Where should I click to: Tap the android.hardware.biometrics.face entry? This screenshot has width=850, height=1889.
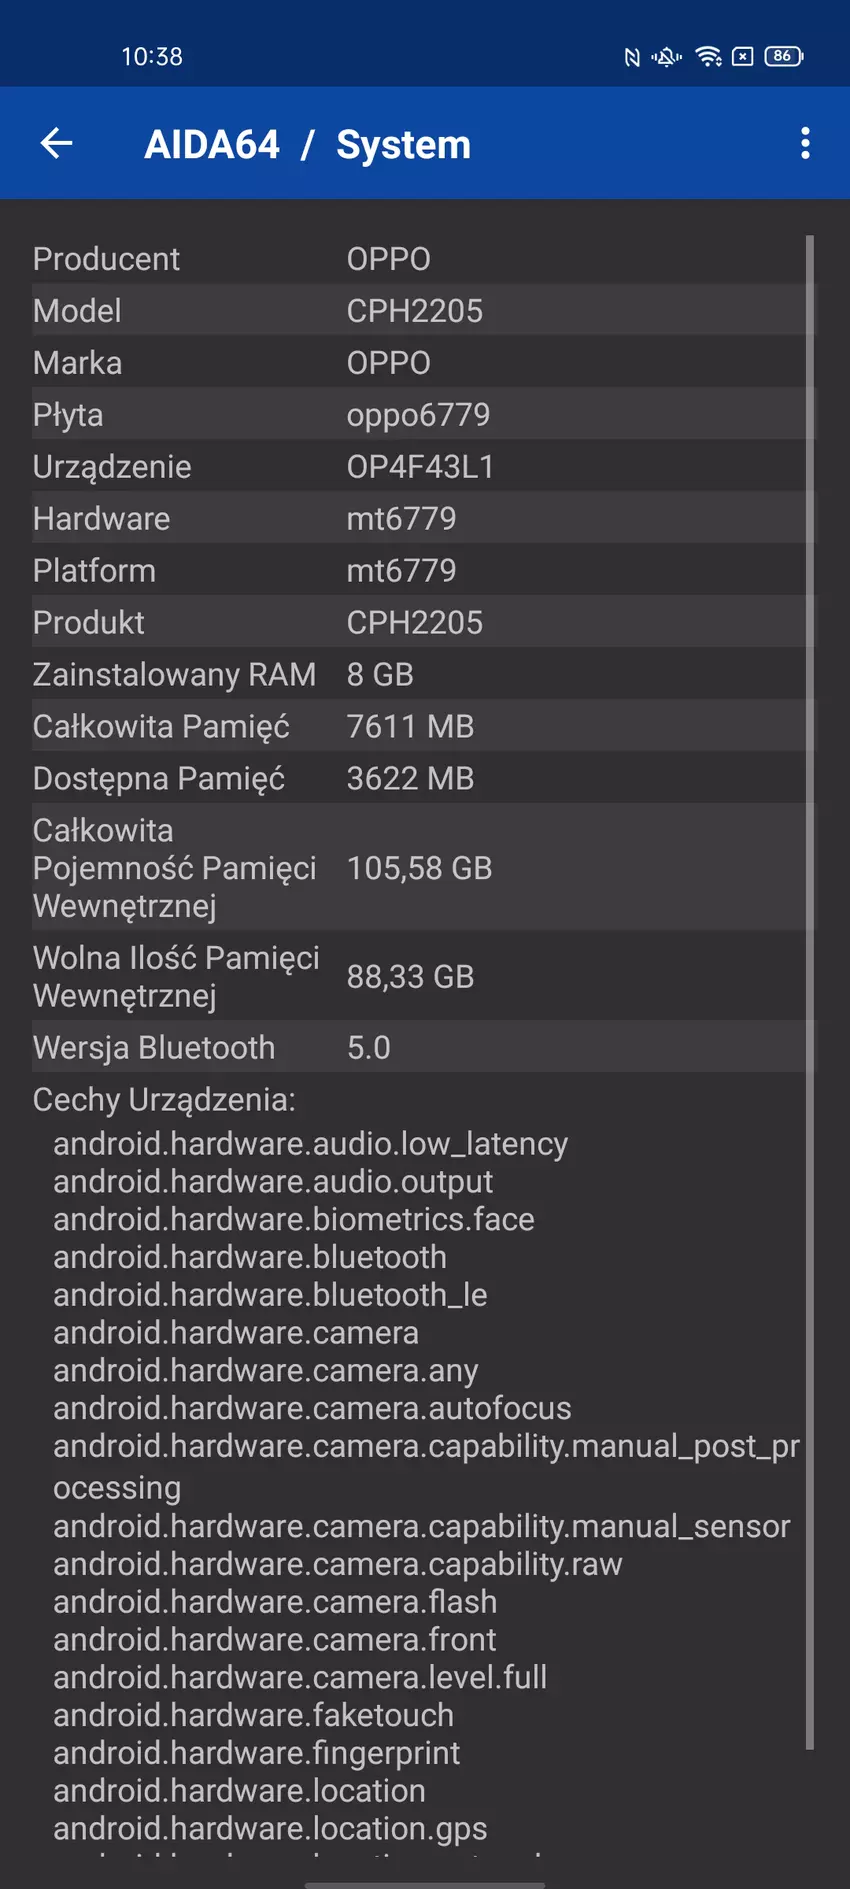(x=294, y=1219)
